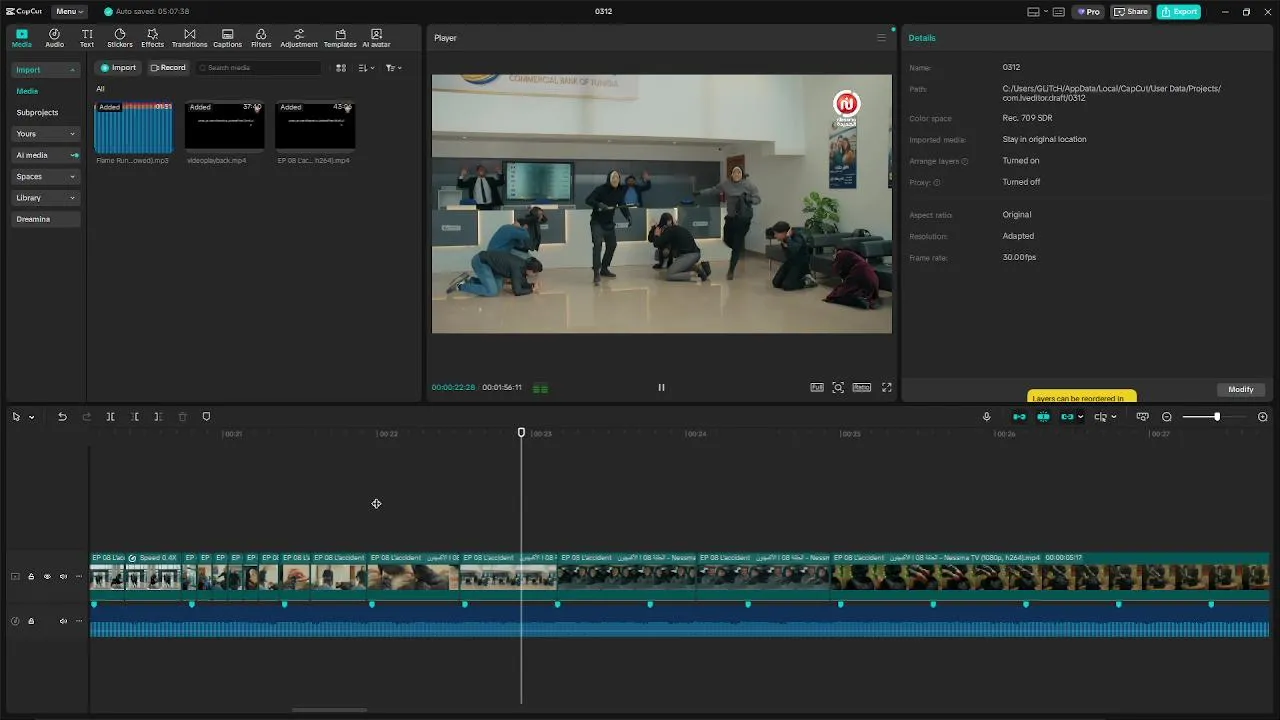
Task: Delete right of playhead
Action: pos(158,417)
